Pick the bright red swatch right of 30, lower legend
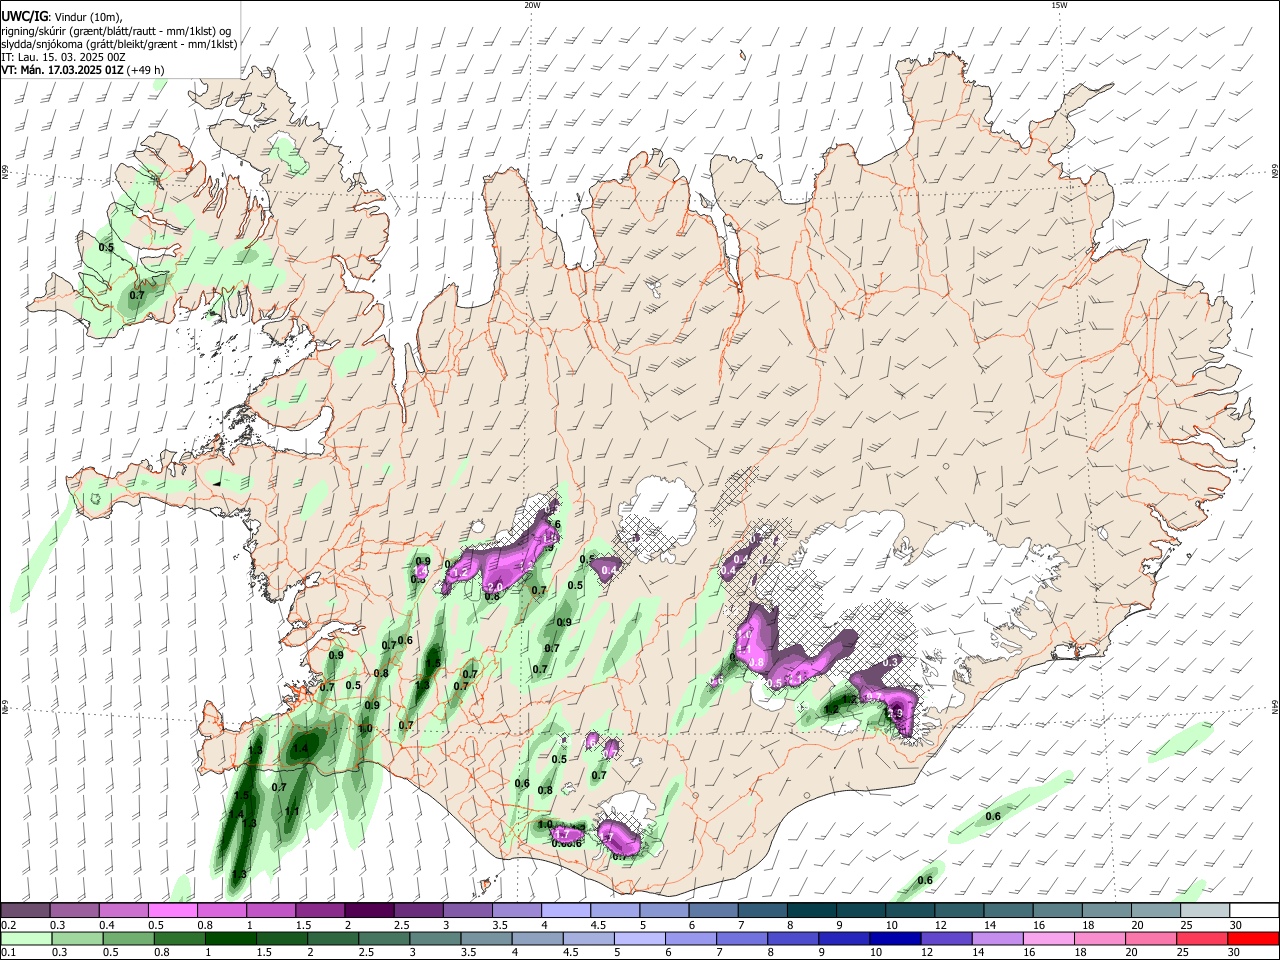This screenshot has height=960, width=1280. (x=1254, y=938)
